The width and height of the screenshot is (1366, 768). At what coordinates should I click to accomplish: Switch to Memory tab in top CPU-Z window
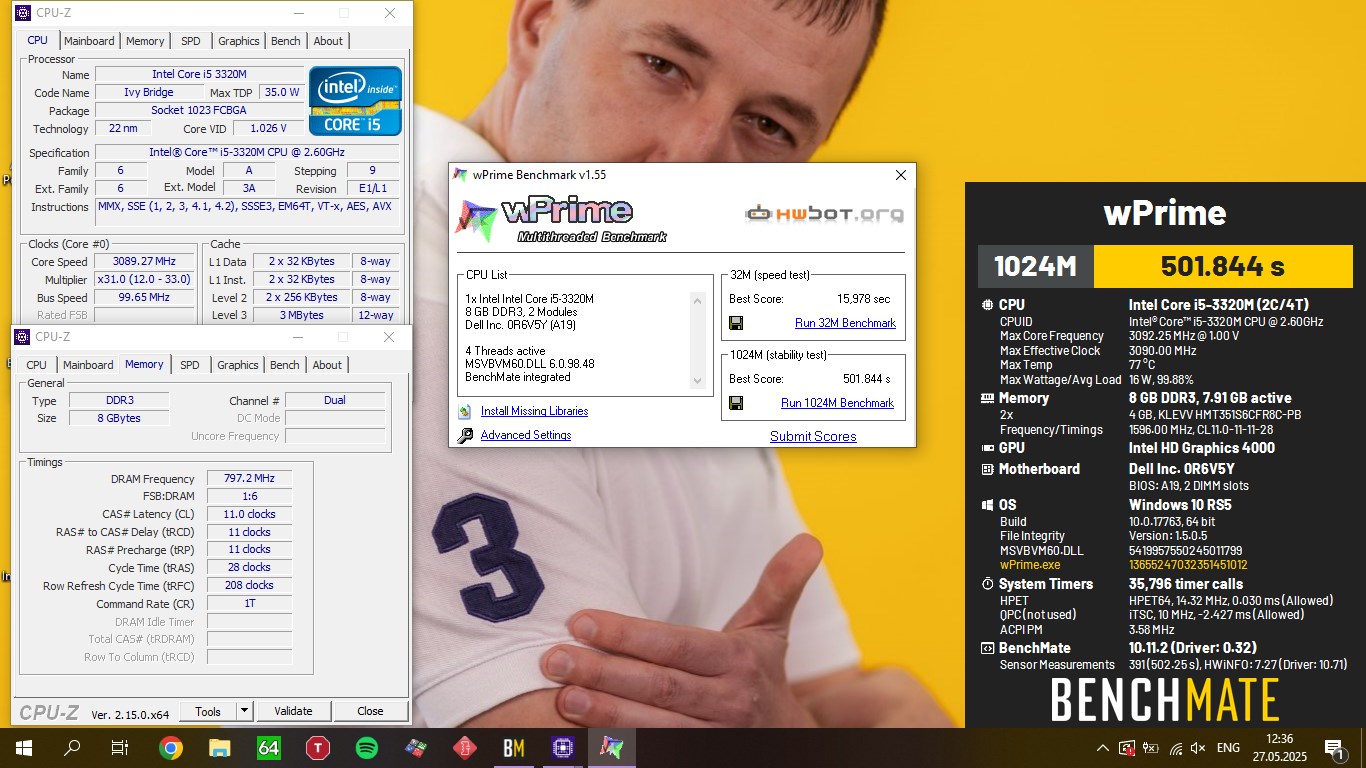tap(145, 41)
